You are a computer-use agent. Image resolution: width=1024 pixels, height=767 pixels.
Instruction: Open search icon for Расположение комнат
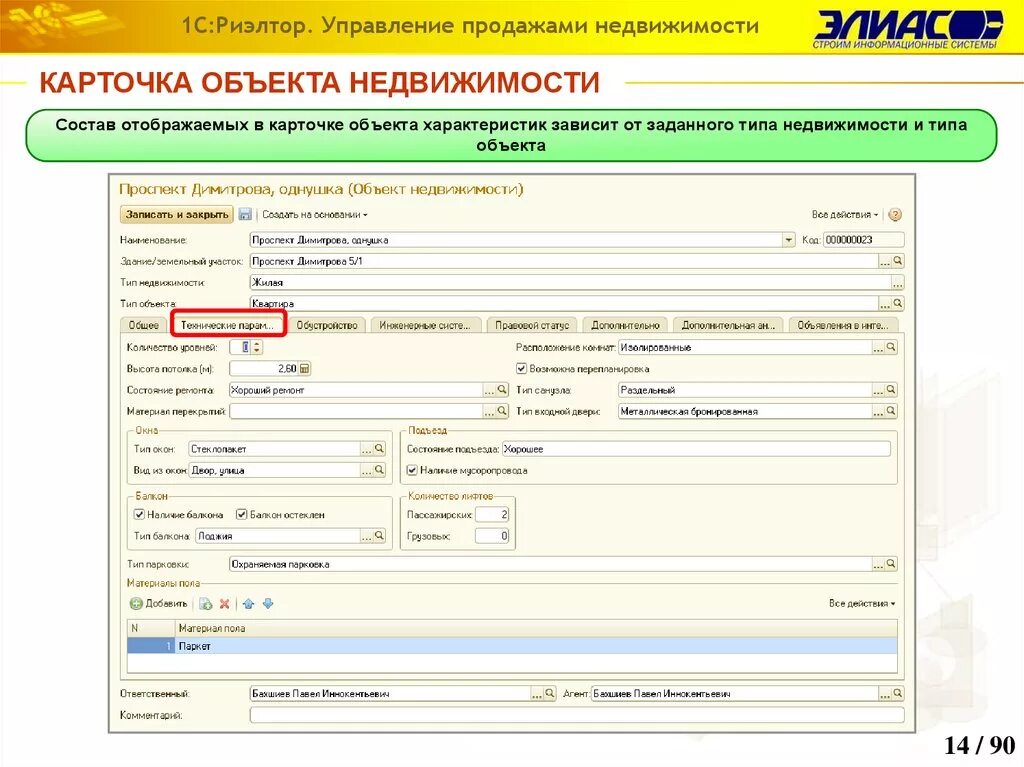click(891, 347)
